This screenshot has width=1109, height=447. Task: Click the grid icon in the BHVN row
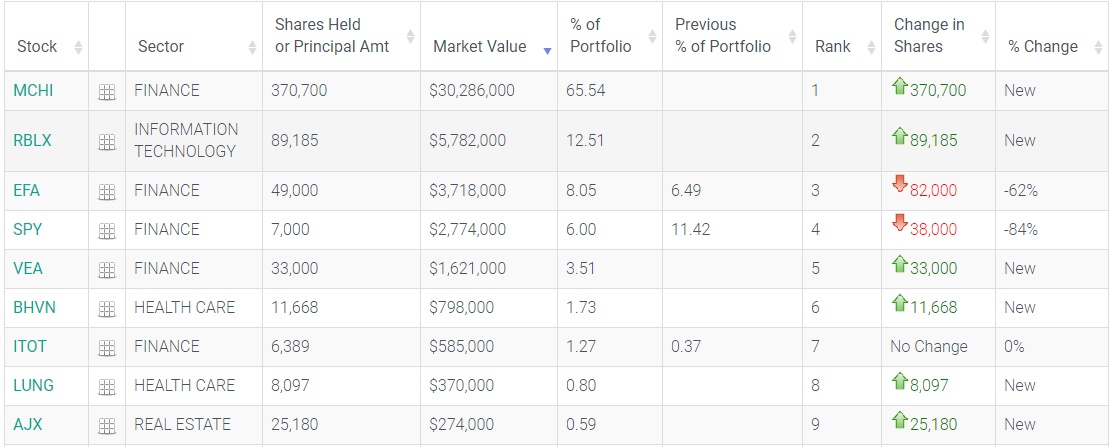(107, 309)
